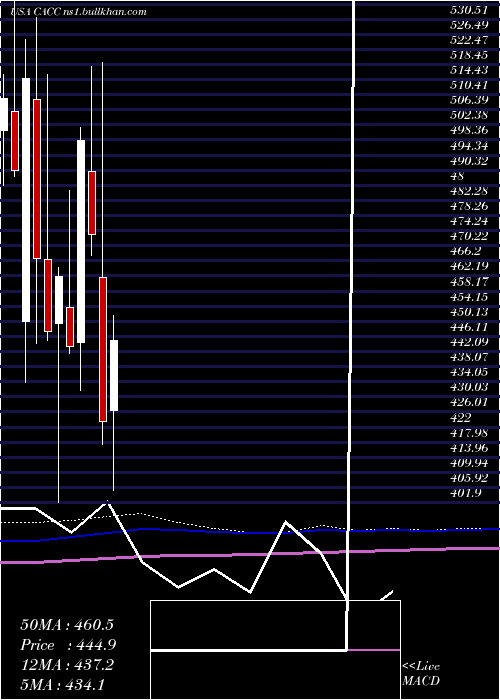Viewport: 500px width, 700px height.
Task: Click the 490.32 price axis label
Action: 469,162
